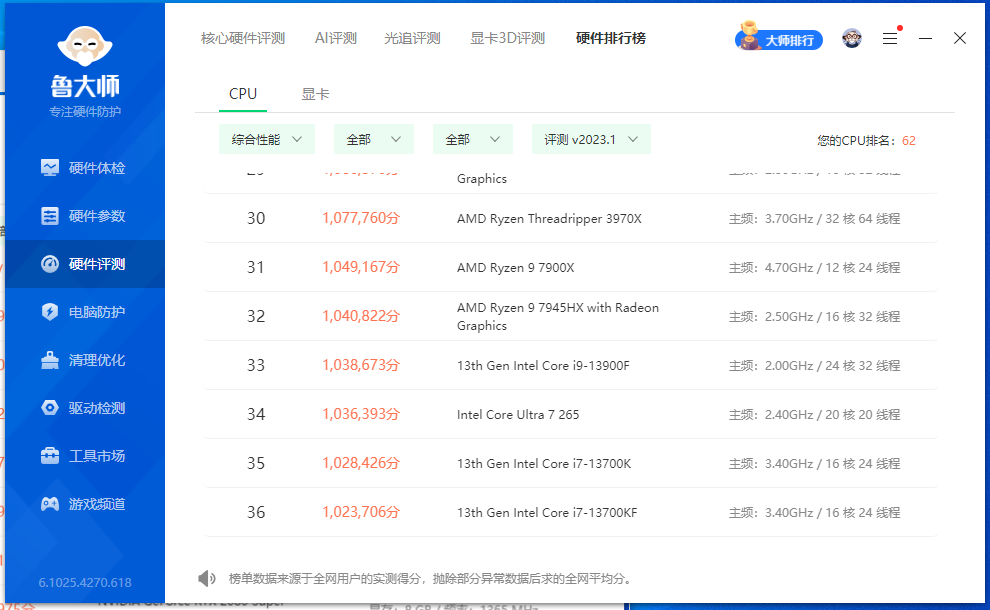The width and height of the screenshot is (990, 610).
Task: Click score 1,038,673分
Action: (x=361, y=365)
